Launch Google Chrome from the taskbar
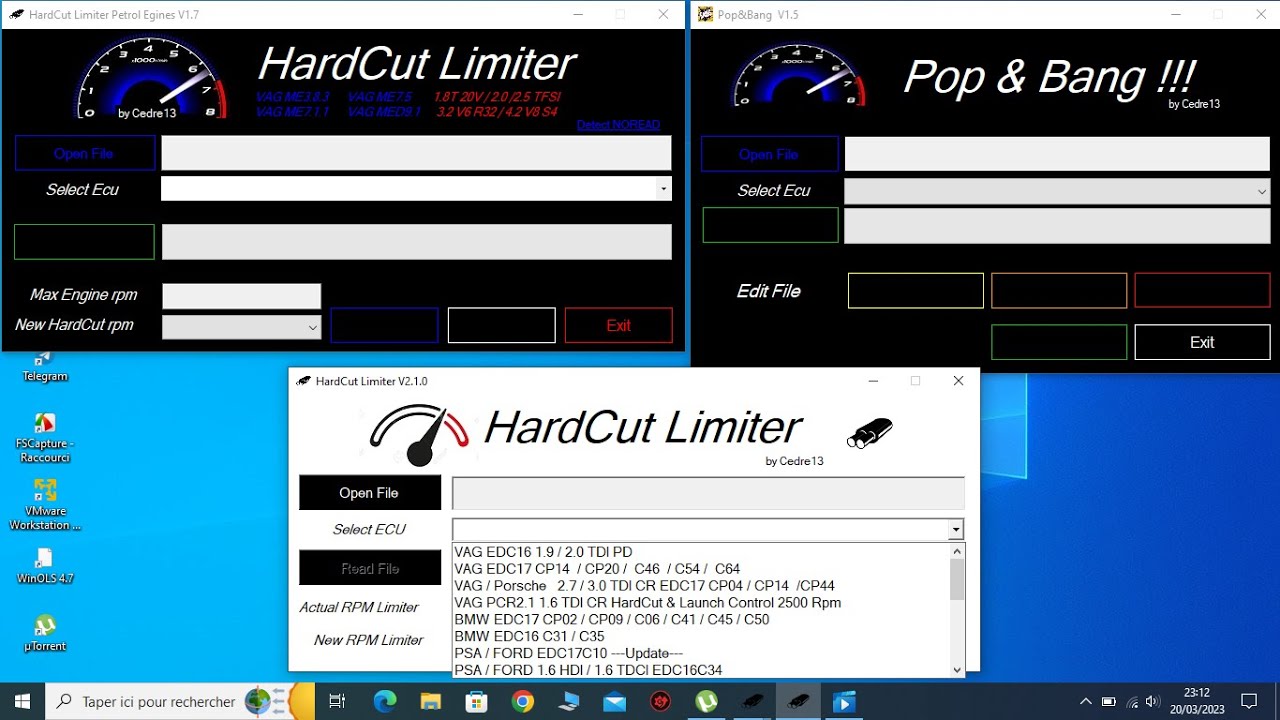 523,702
